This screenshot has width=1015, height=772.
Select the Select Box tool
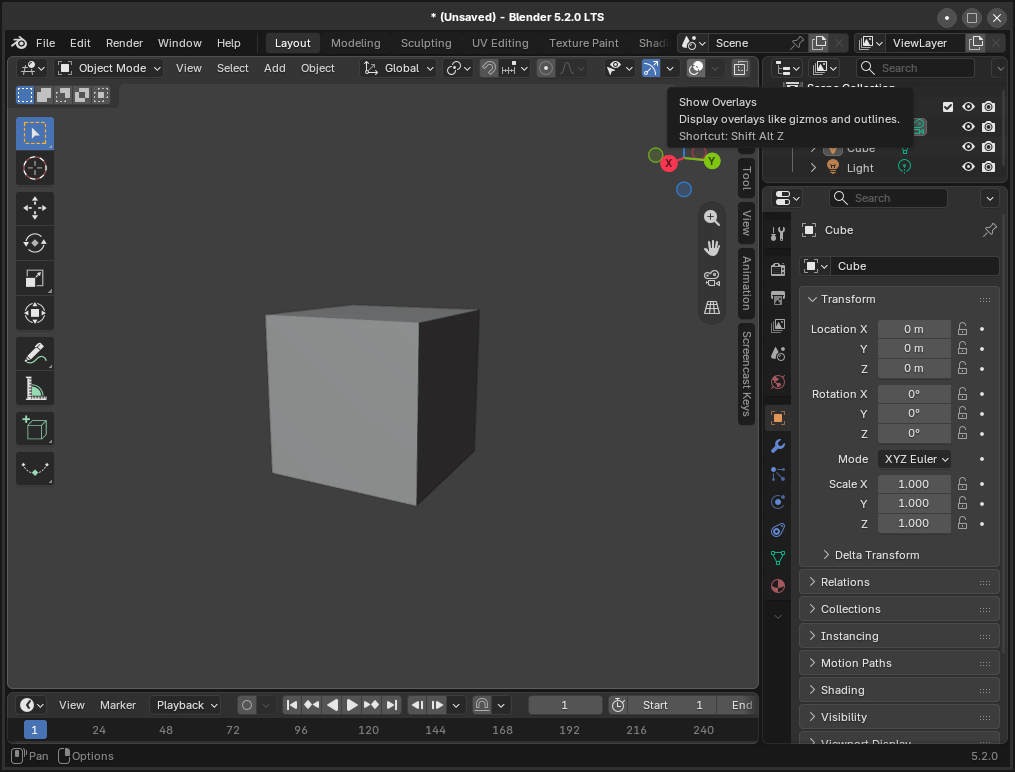click(34, 133)
